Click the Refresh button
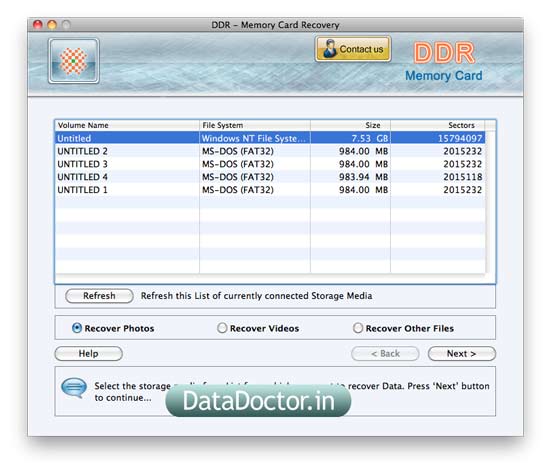 99,296
